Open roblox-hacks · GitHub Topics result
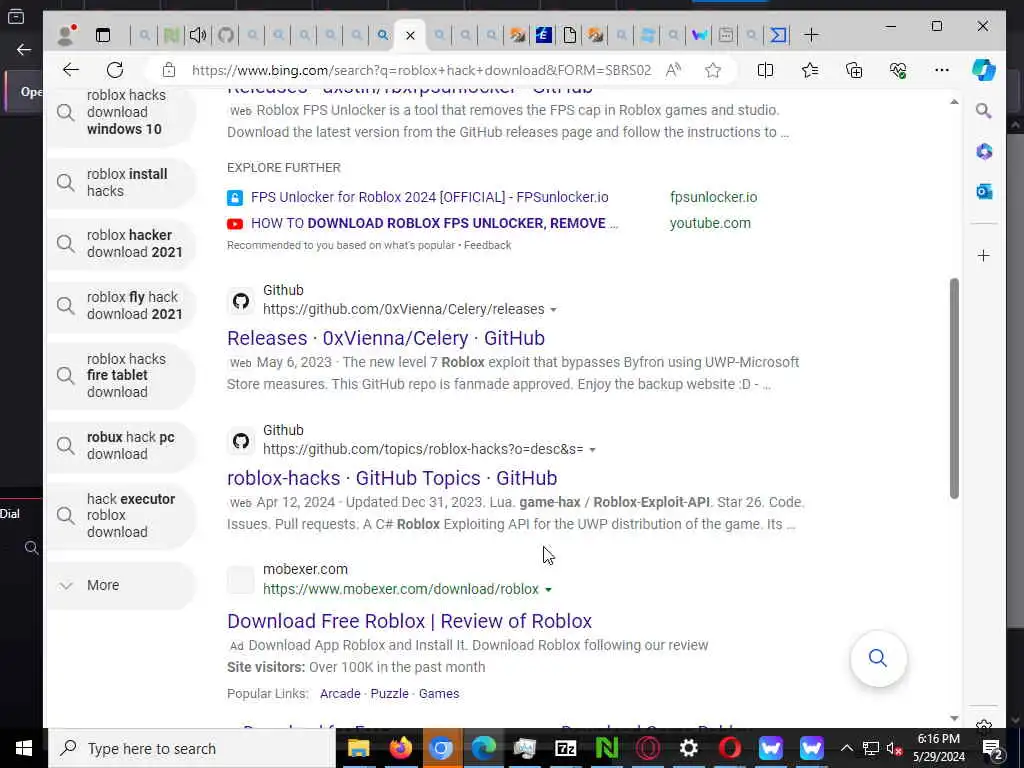 pyautogui.click(x=392, y=478)
